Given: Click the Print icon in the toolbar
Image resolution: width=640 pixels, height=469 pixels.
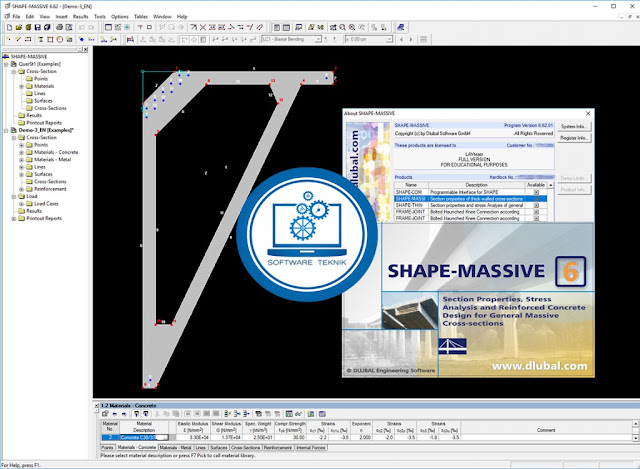Looking at the screenshot, I should pyautogui.click(x=59, y=27).
